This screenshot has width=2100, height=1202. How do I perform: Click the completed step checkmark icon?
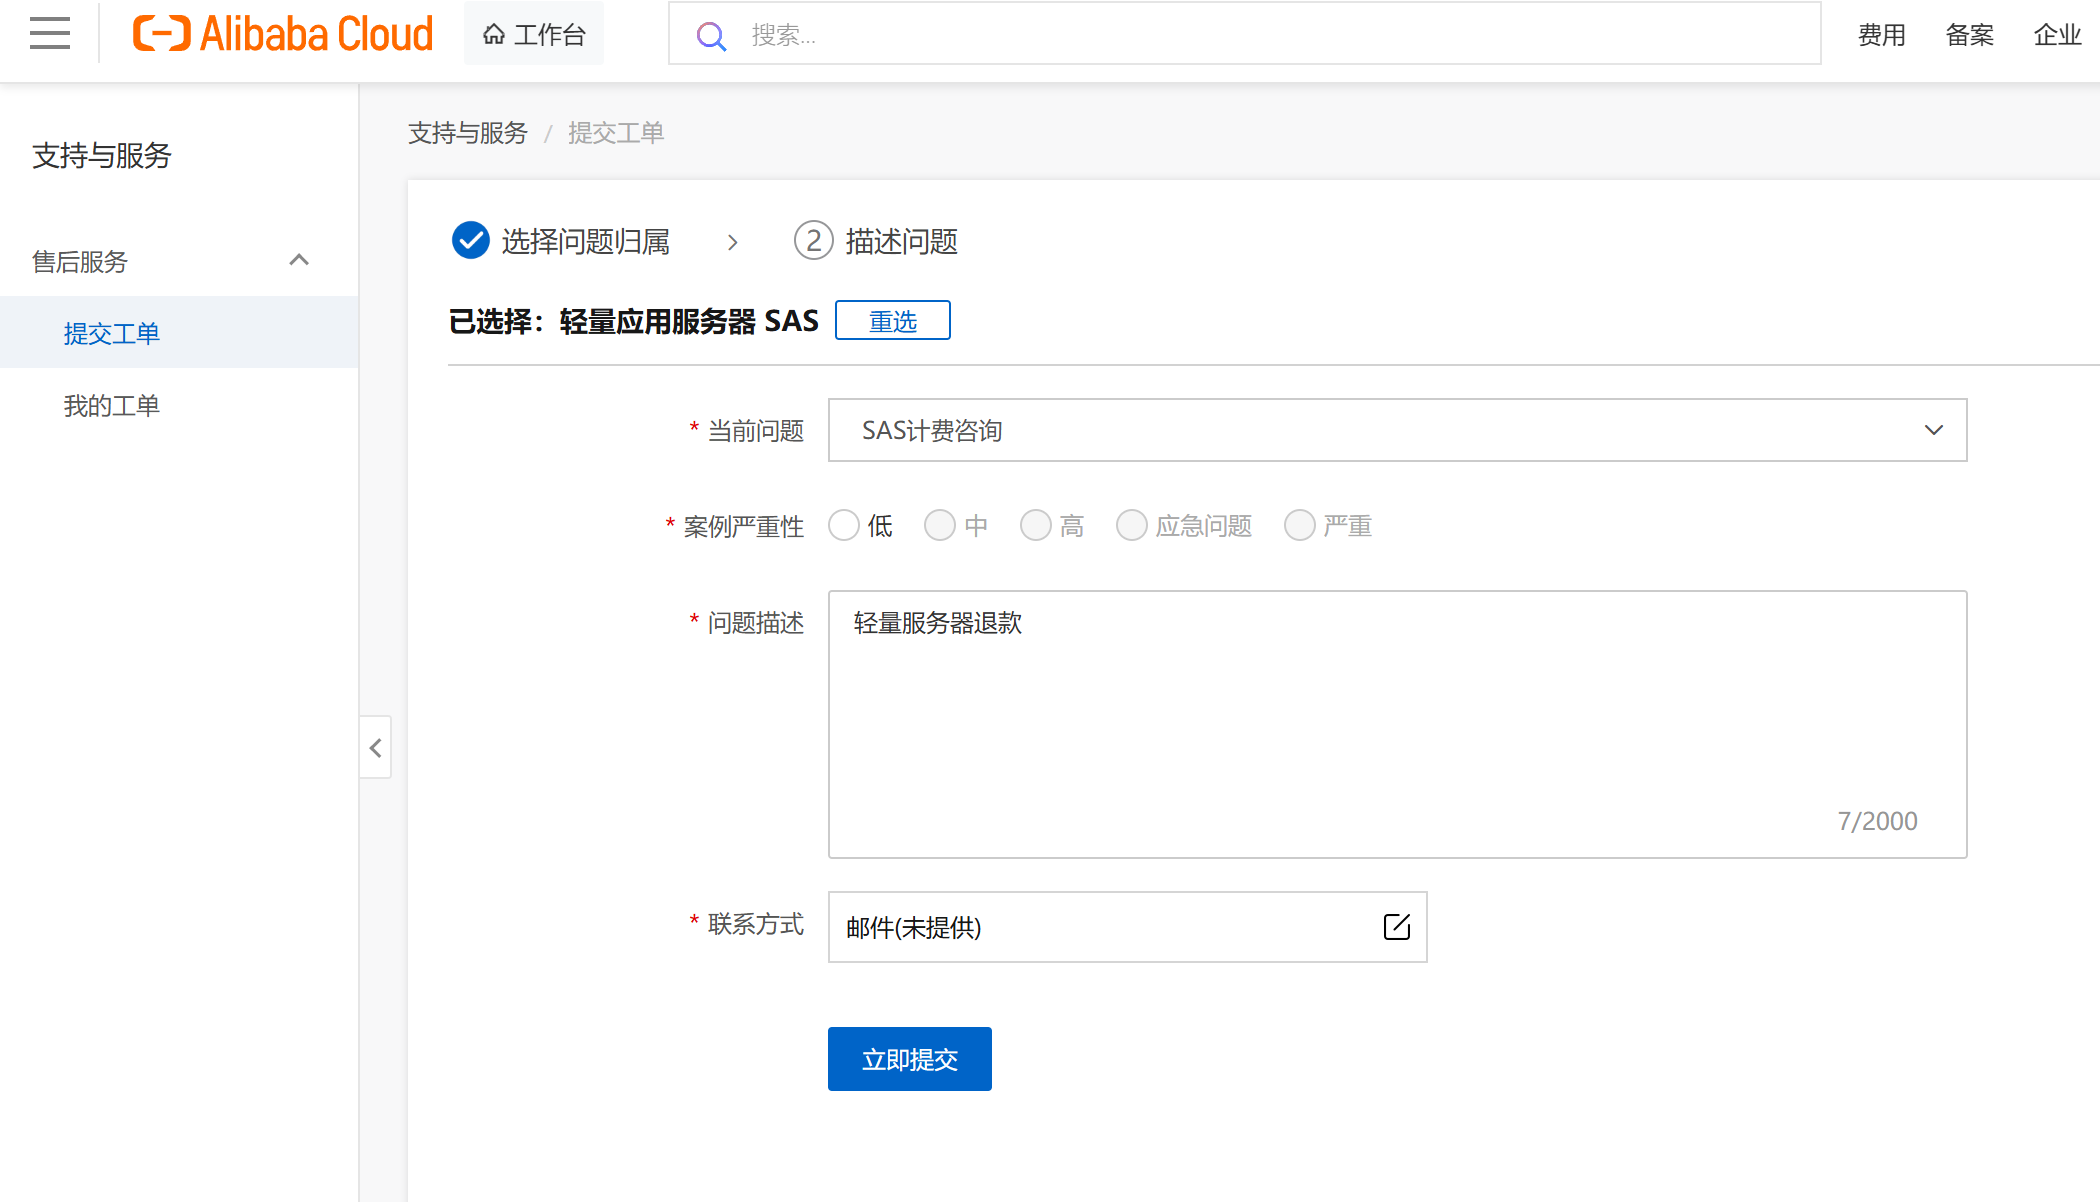(x=470, y=241)
